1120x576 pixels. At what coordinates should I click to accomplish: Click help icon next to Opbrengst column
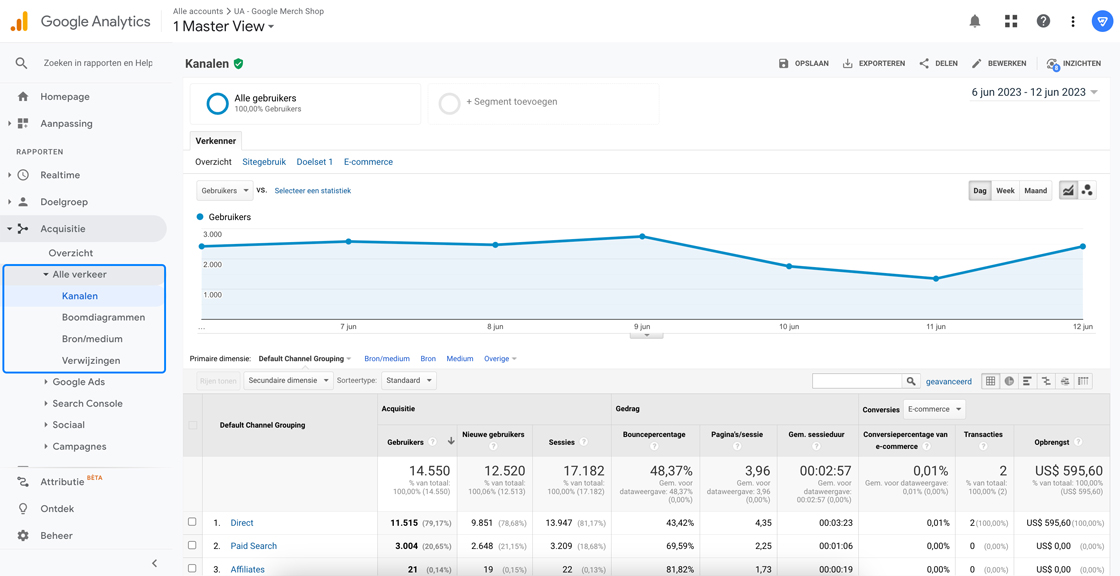[1077, 442]
